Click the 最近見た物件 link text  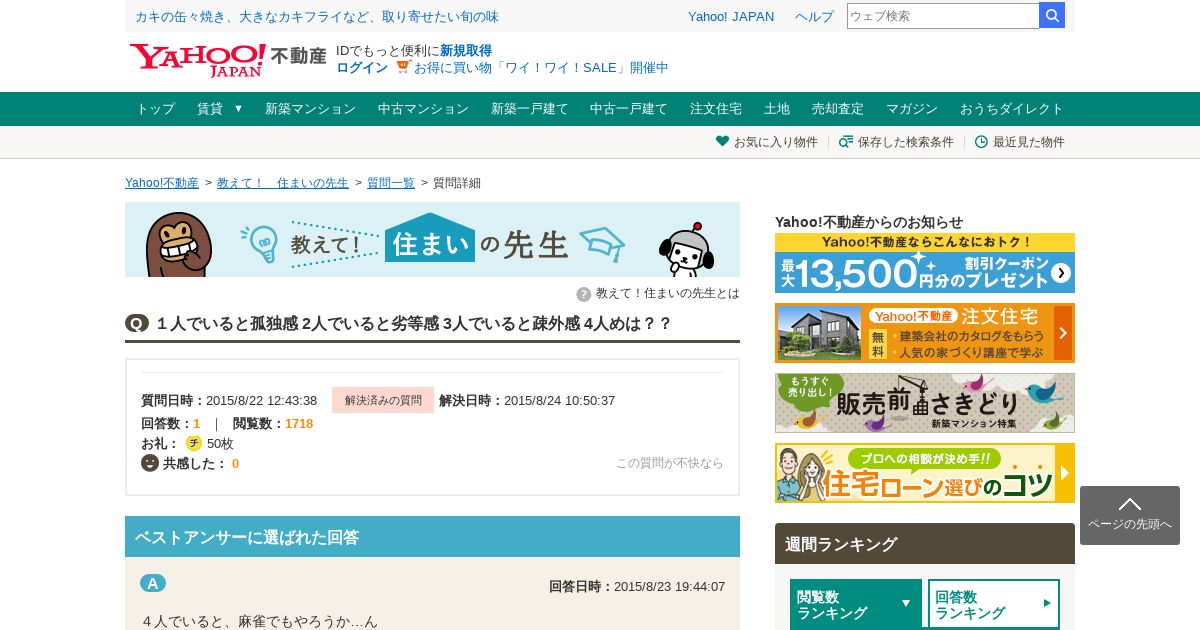1029,142
